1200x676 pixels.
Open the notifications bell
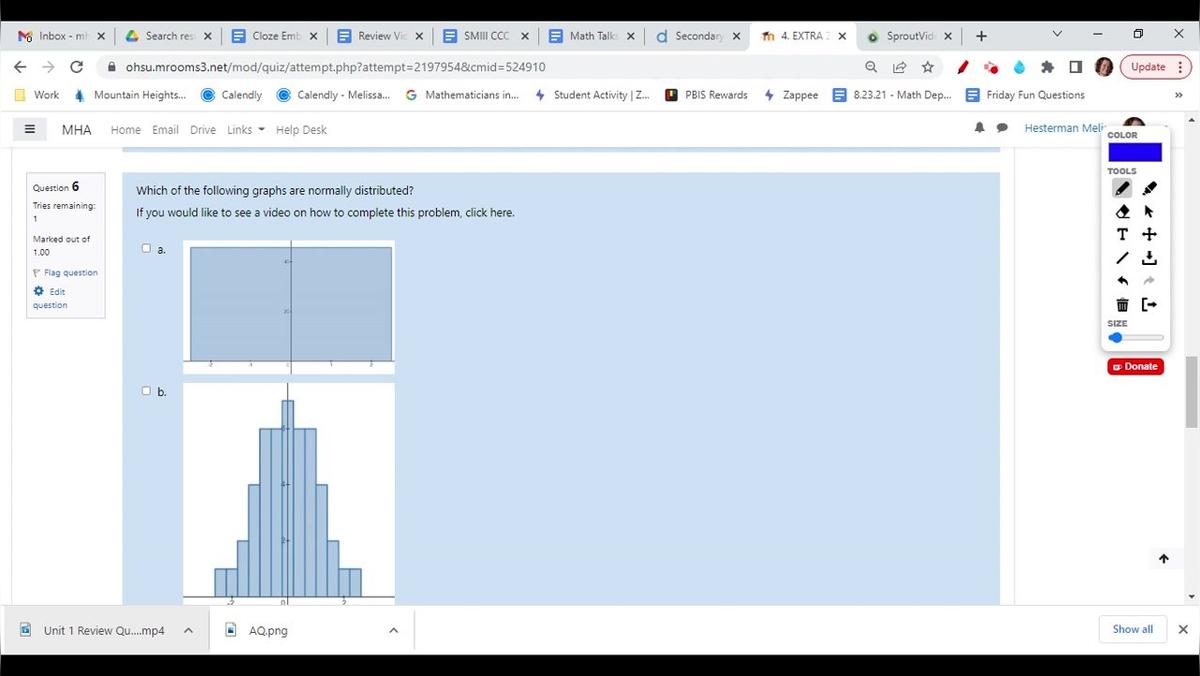coord(982,128)
